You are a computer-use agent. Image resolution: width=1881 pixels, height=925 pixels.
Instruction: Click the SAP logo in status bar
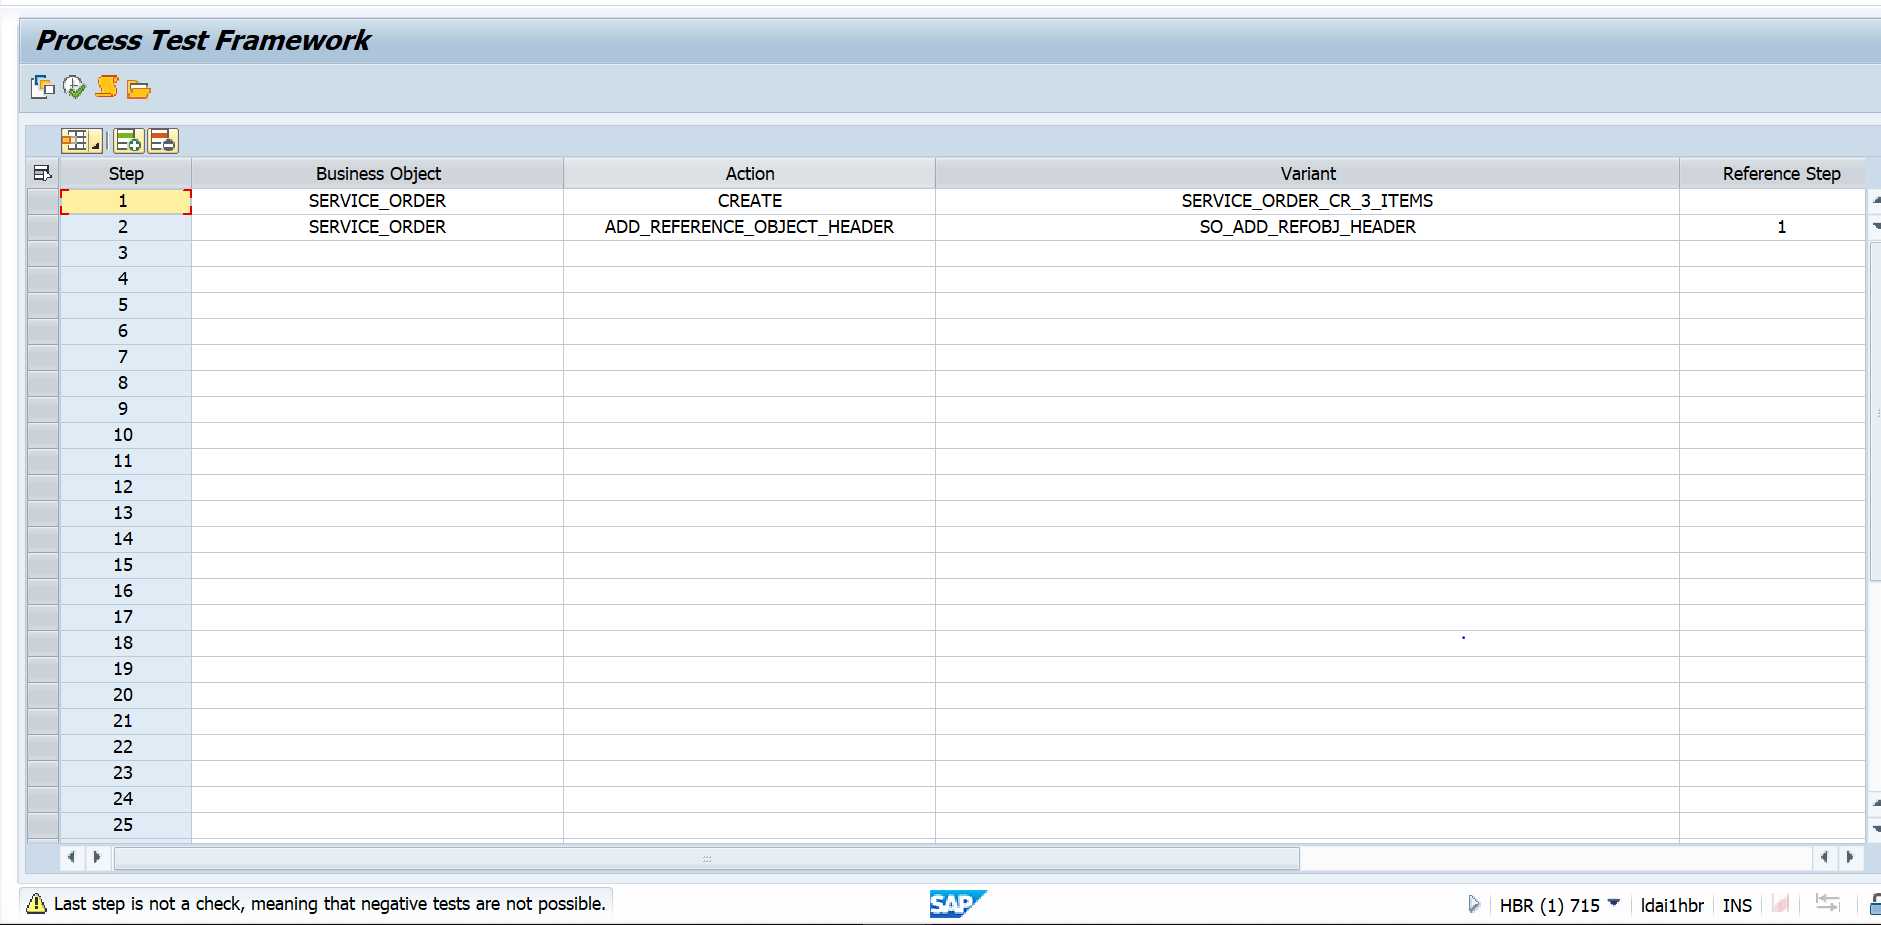(x=957, y=904)
